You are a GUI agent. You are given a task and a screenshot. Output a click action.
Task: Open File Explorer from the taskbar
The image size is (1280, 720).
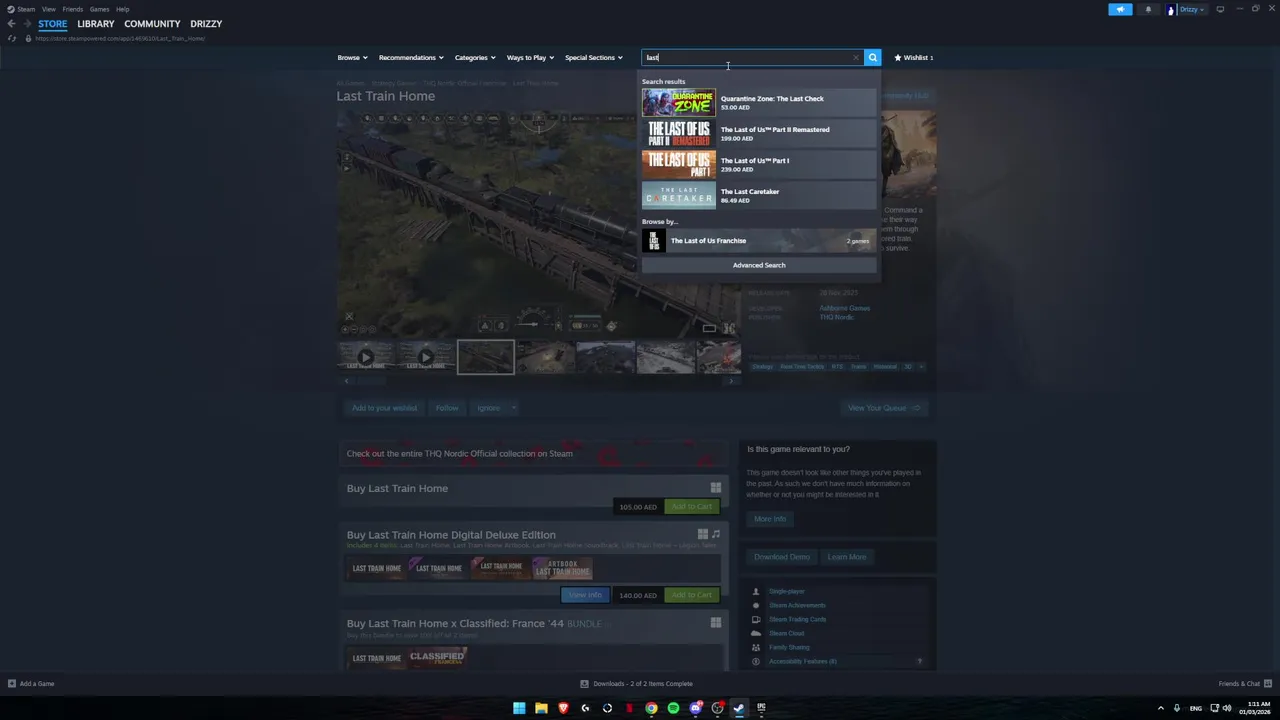[x=541, y=708]
